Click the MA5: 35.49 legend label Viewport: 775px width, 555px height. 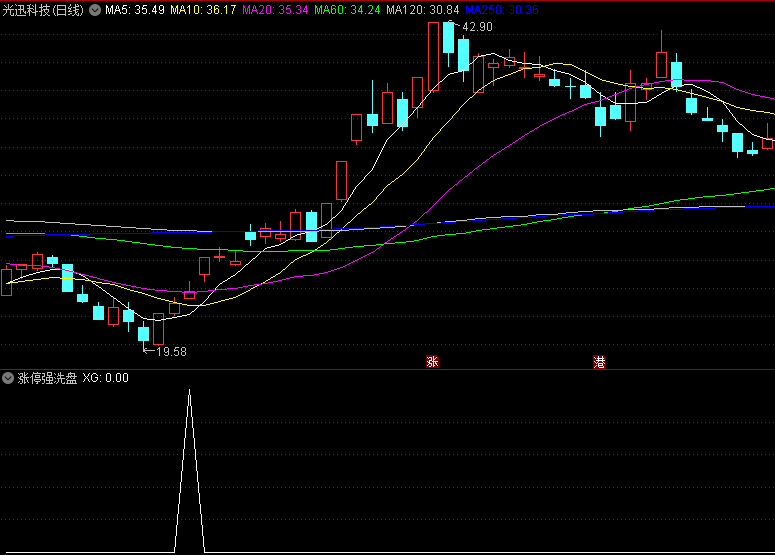tap(135, 10)
